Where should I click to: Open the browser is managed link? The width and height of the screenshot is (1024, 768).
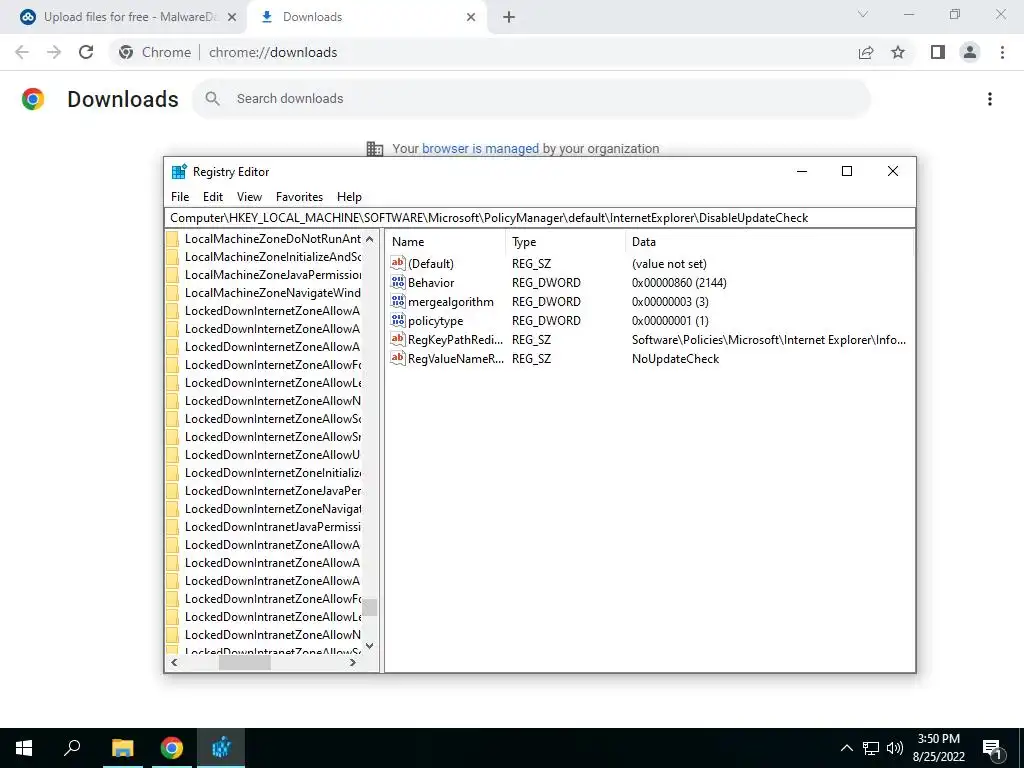(x=480, y=148)
